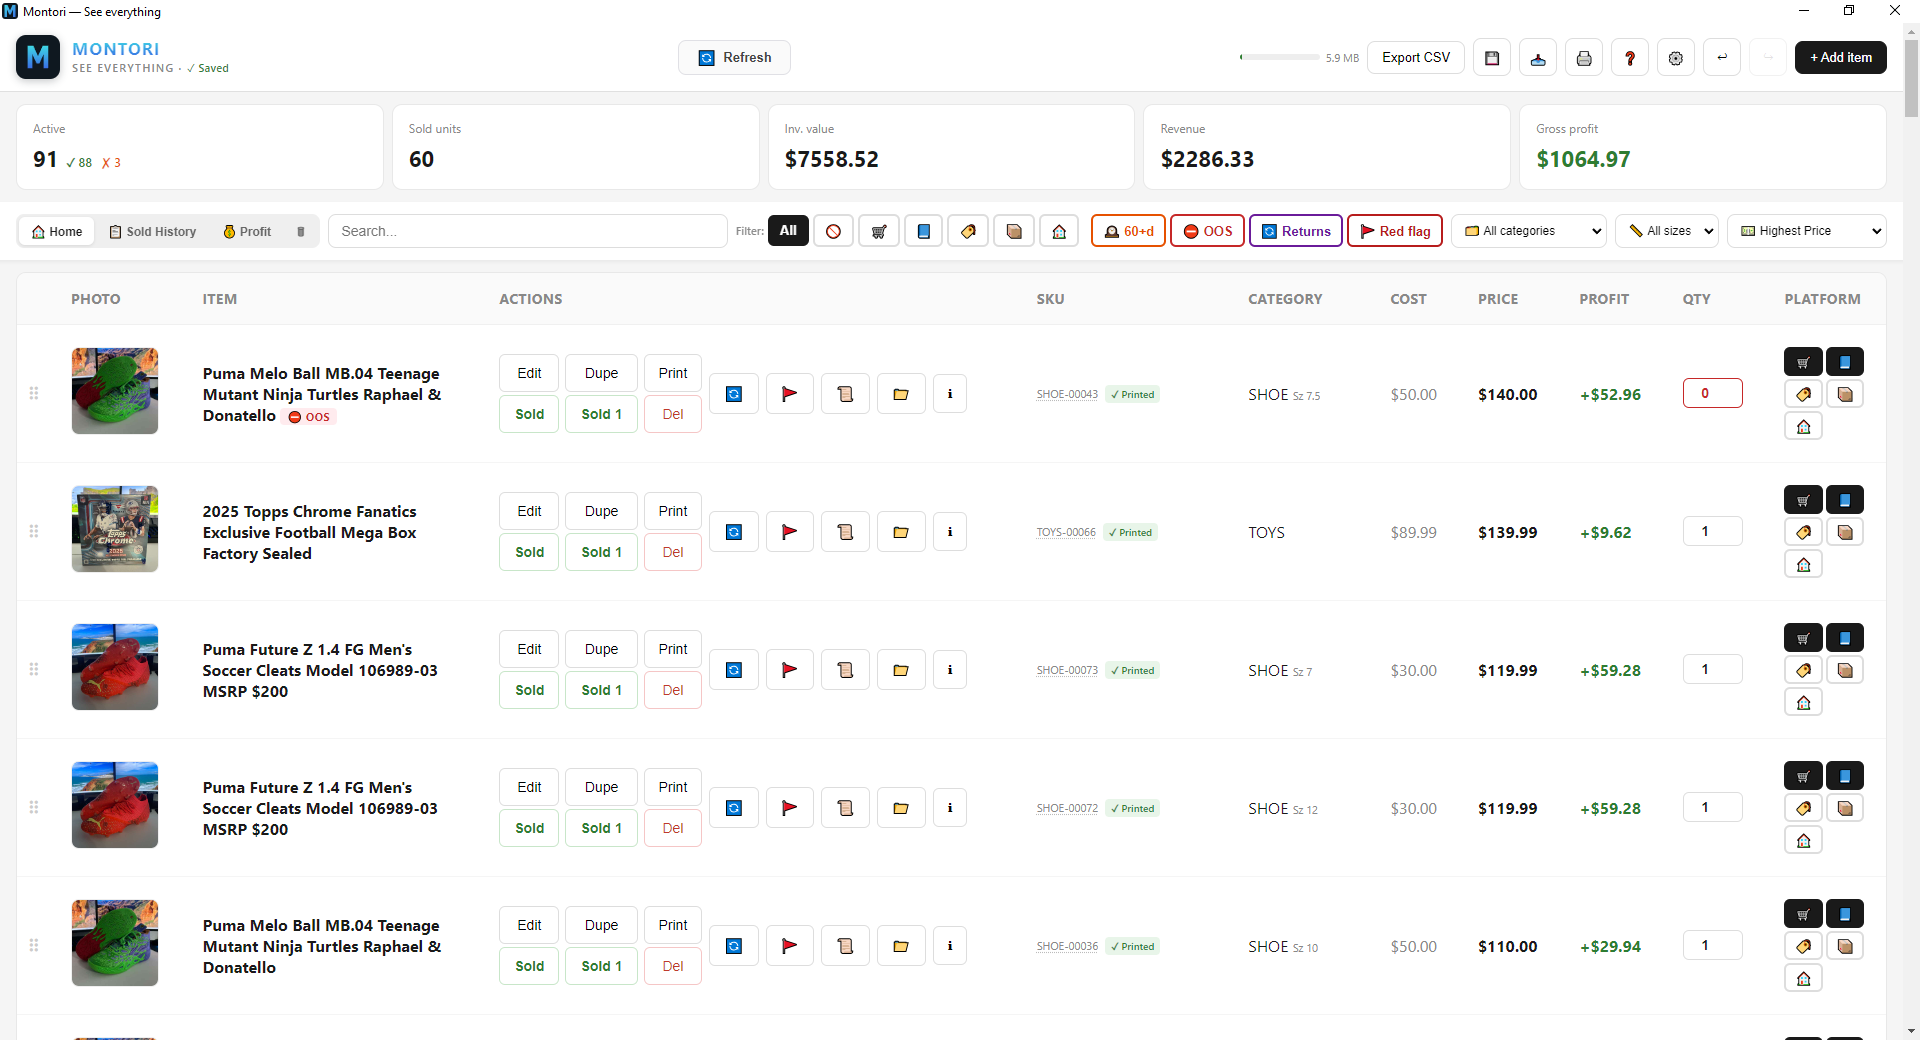Click Dupe for the SHOE-00073 row
The image size is (1920, 1040).
tap(601, 650)
